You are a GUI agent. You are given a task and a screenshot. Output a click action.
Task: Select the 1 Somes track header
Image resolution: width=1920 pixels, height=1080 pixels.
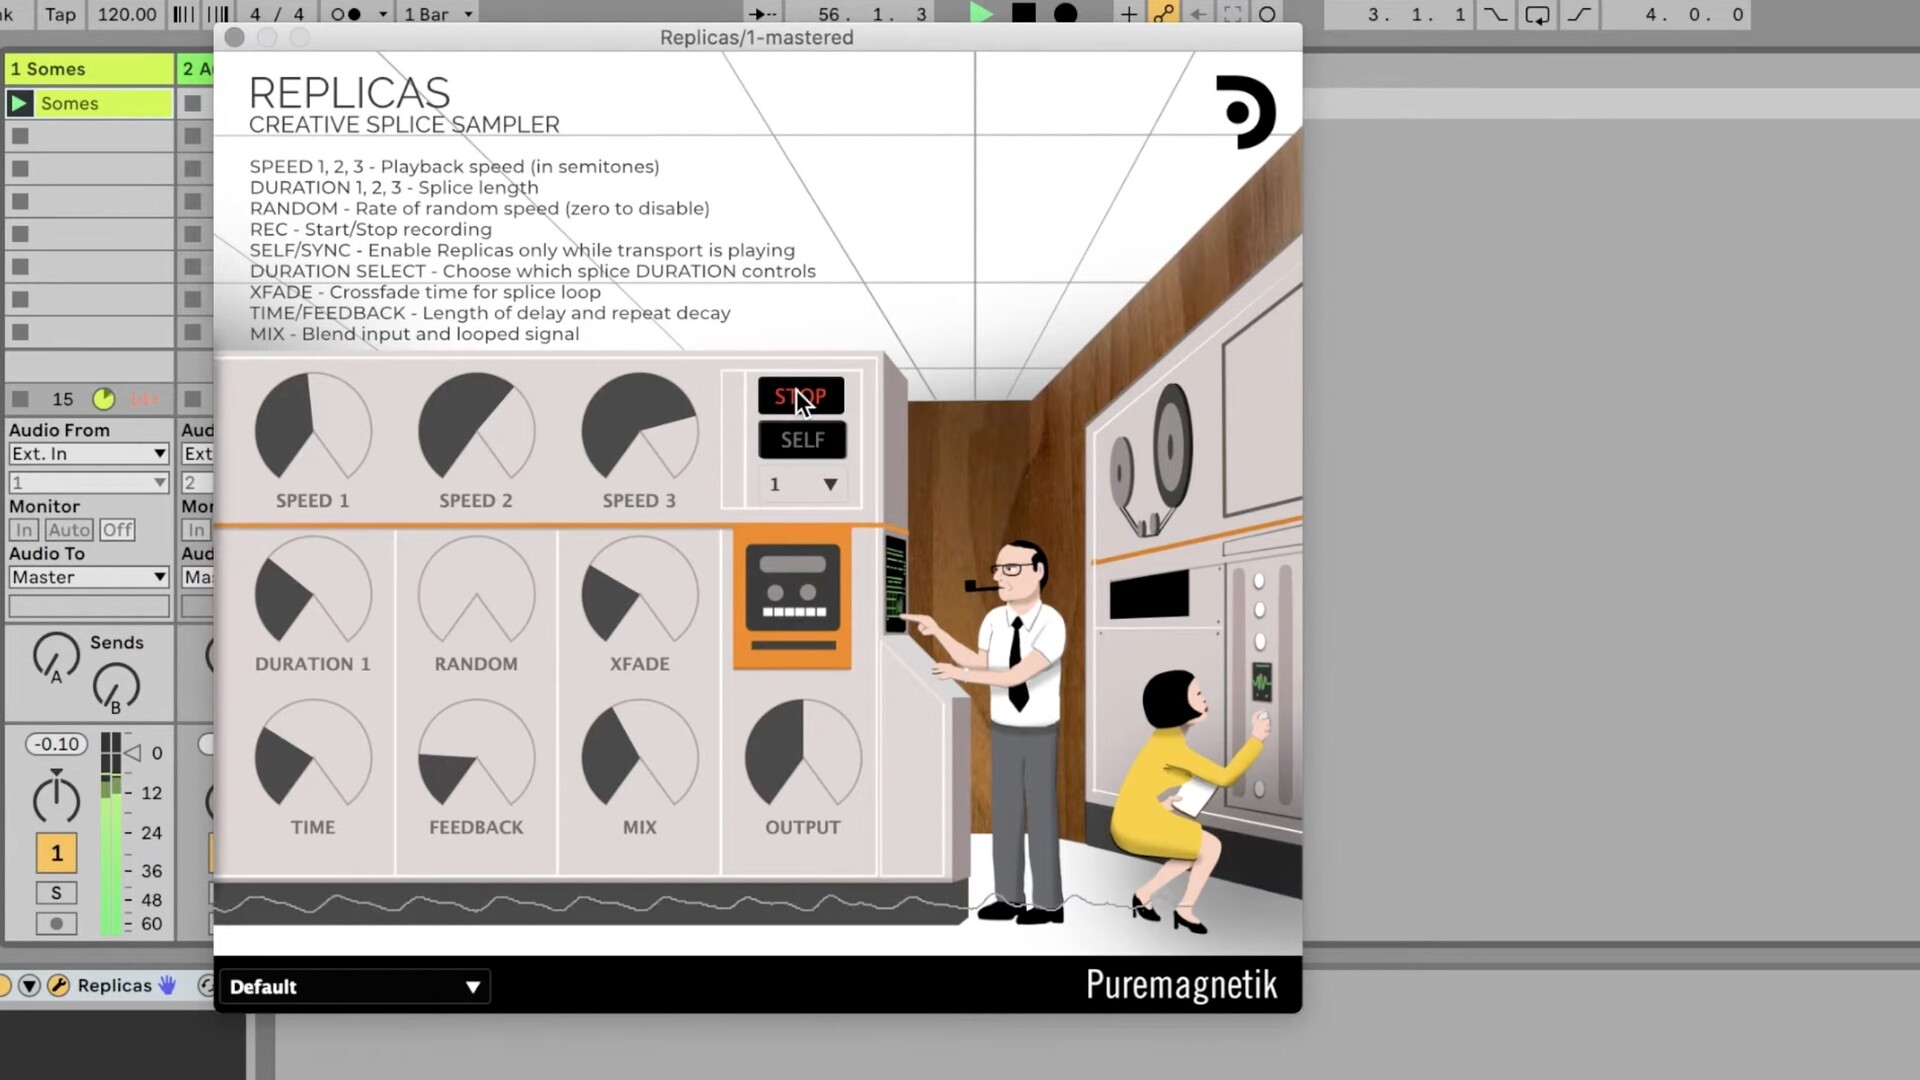(x=89, y=69)
